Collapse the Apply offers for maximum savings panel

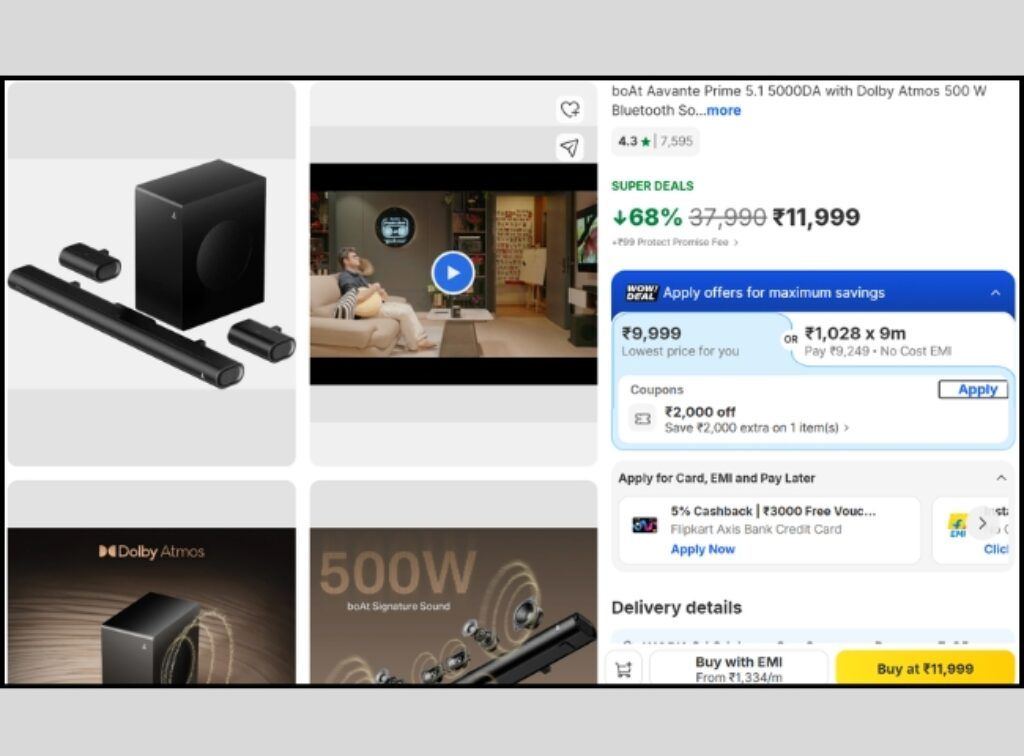pos(995,292)
